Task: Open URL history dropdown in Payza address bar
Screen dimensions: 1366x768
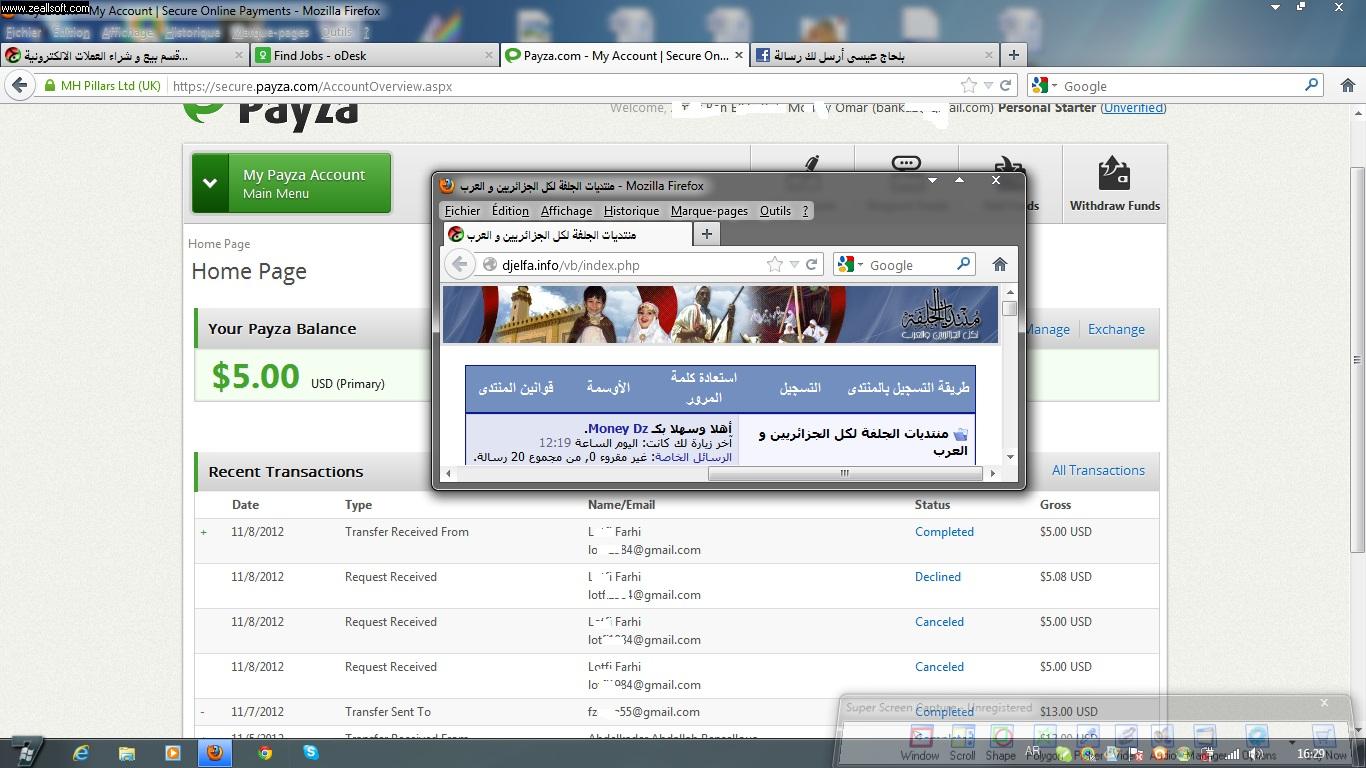Action: [988, 86]
